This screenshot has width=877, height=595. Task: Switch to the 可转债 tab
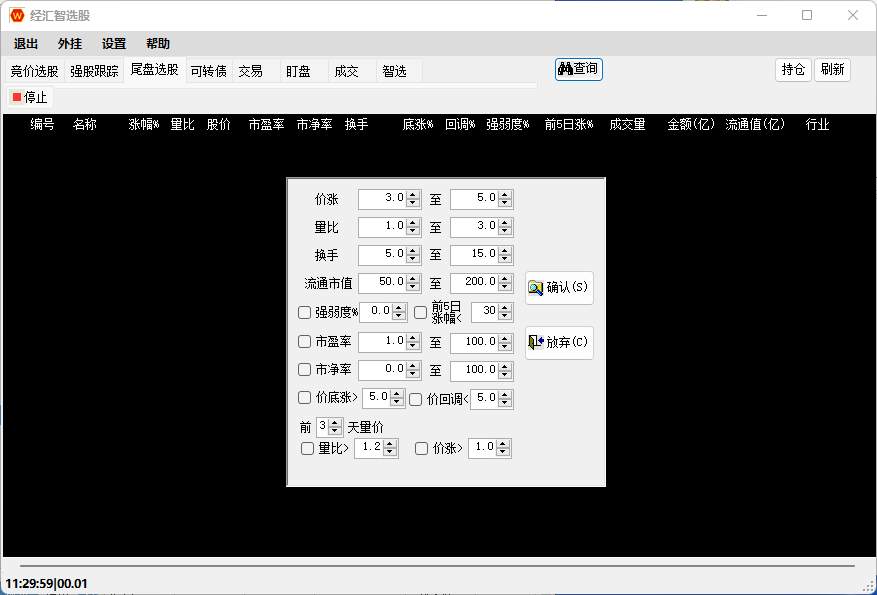[x=208, y=71]
